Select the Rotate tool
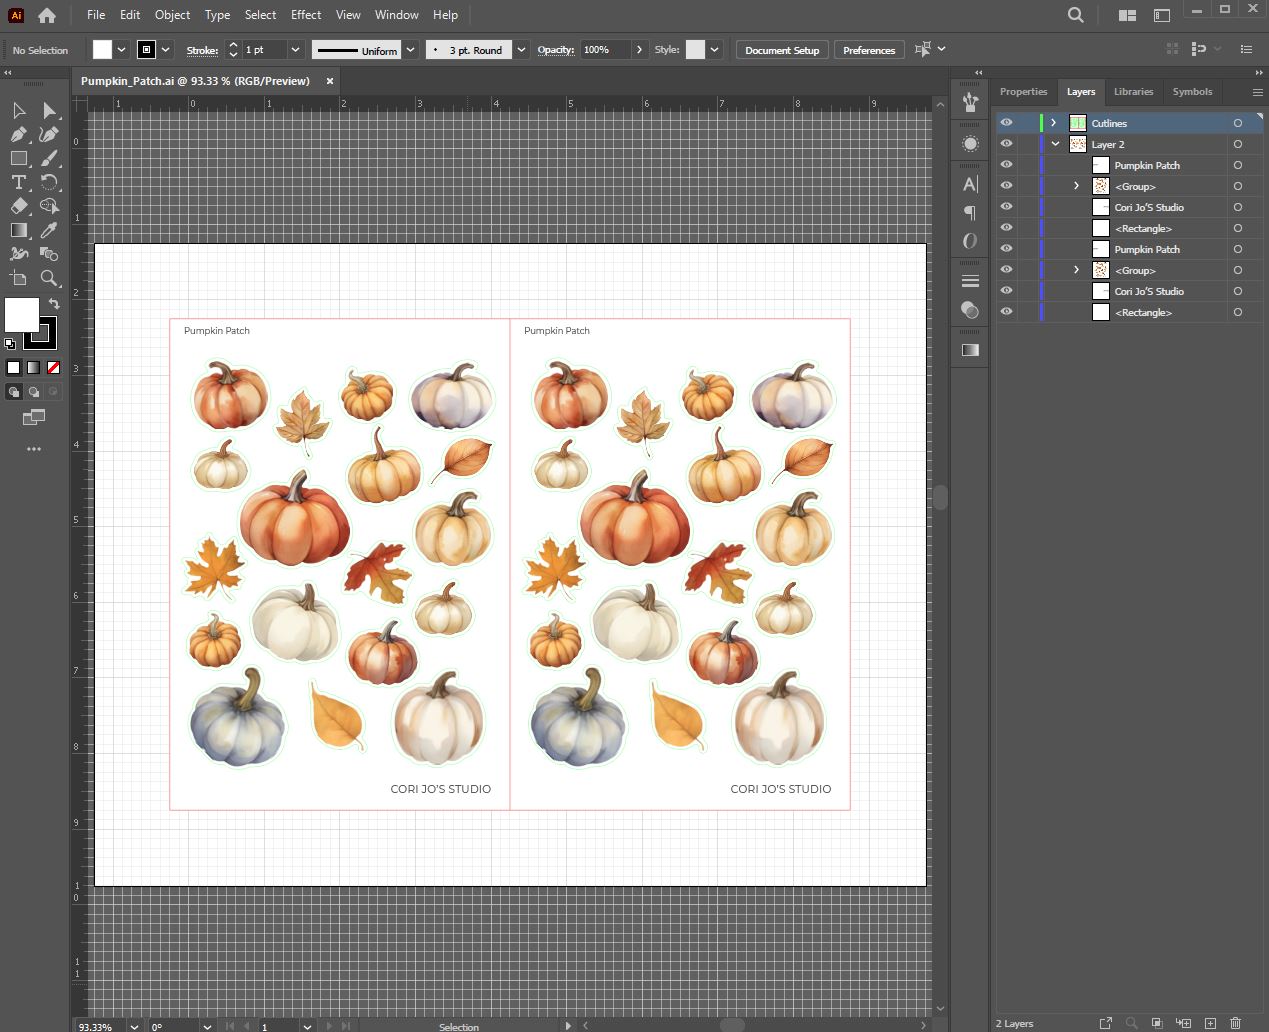 click(x=49, y=182)
